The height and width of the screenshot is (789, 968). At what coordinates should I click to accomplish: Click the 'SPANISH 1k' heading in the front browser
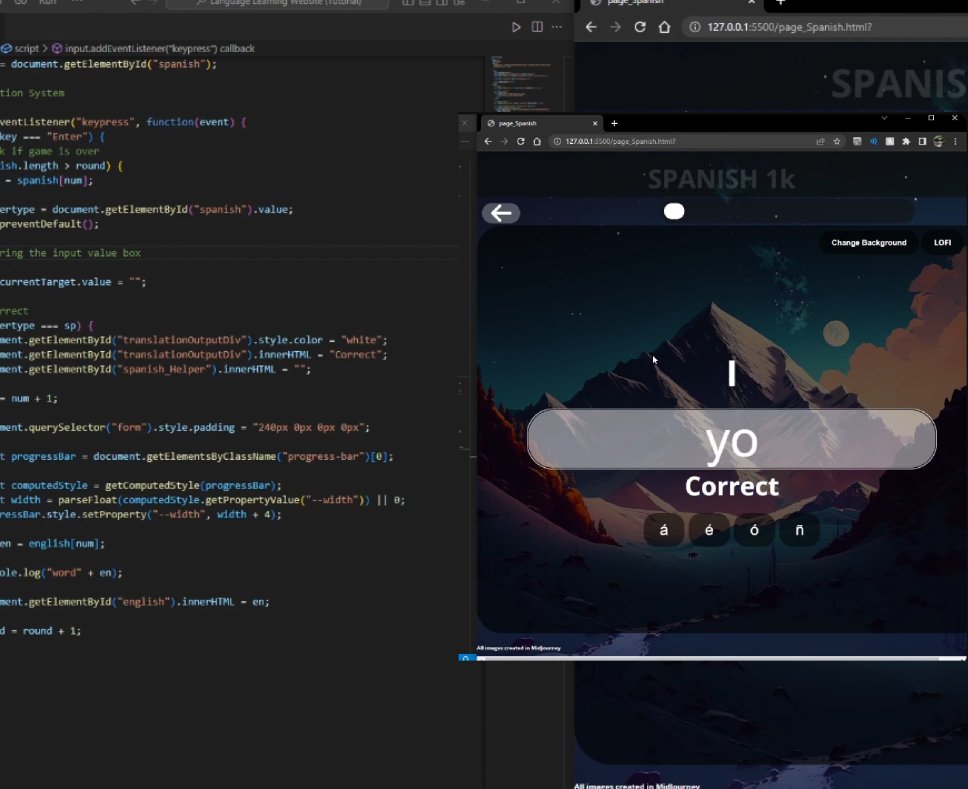pos(721,179)
